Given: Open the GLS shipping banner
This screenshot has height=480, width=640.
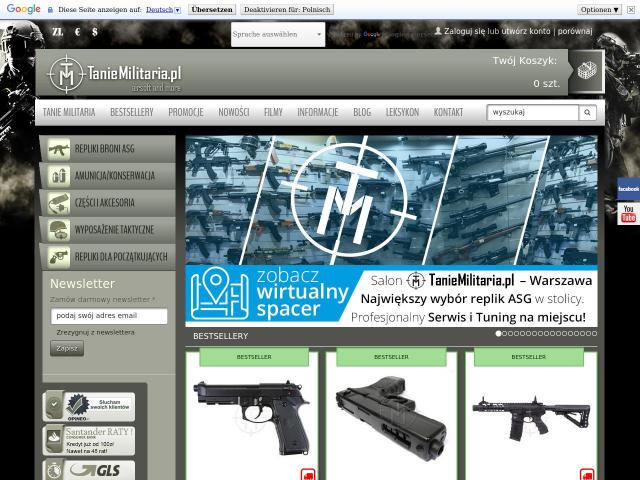Looking at the screenshot, I should point(89,470).
